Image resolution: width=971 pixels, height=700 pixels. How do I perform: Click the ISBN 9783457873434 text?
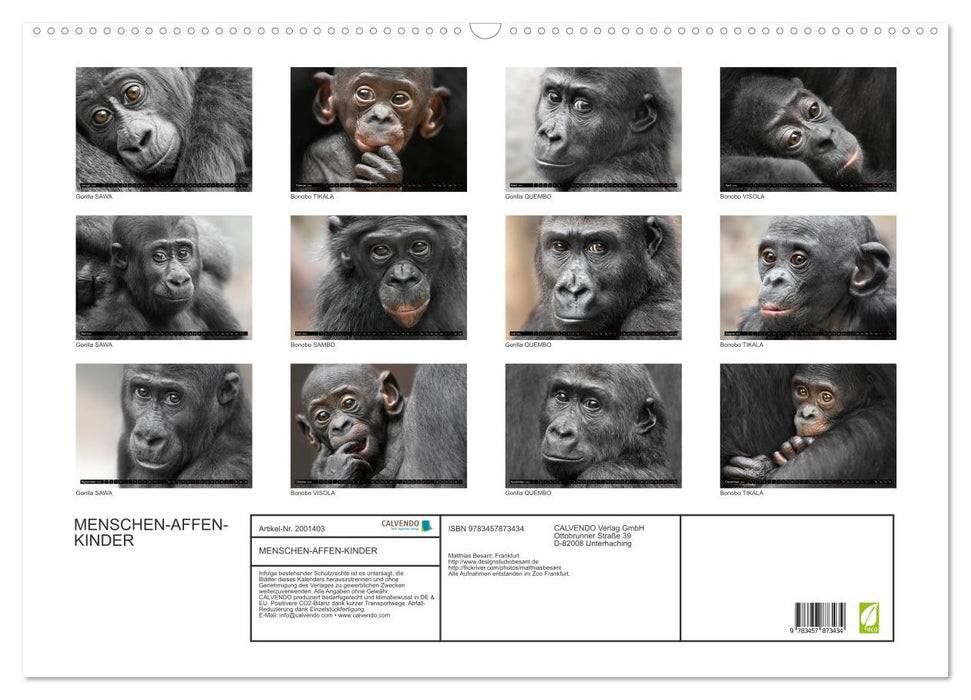tap(486, 528)
